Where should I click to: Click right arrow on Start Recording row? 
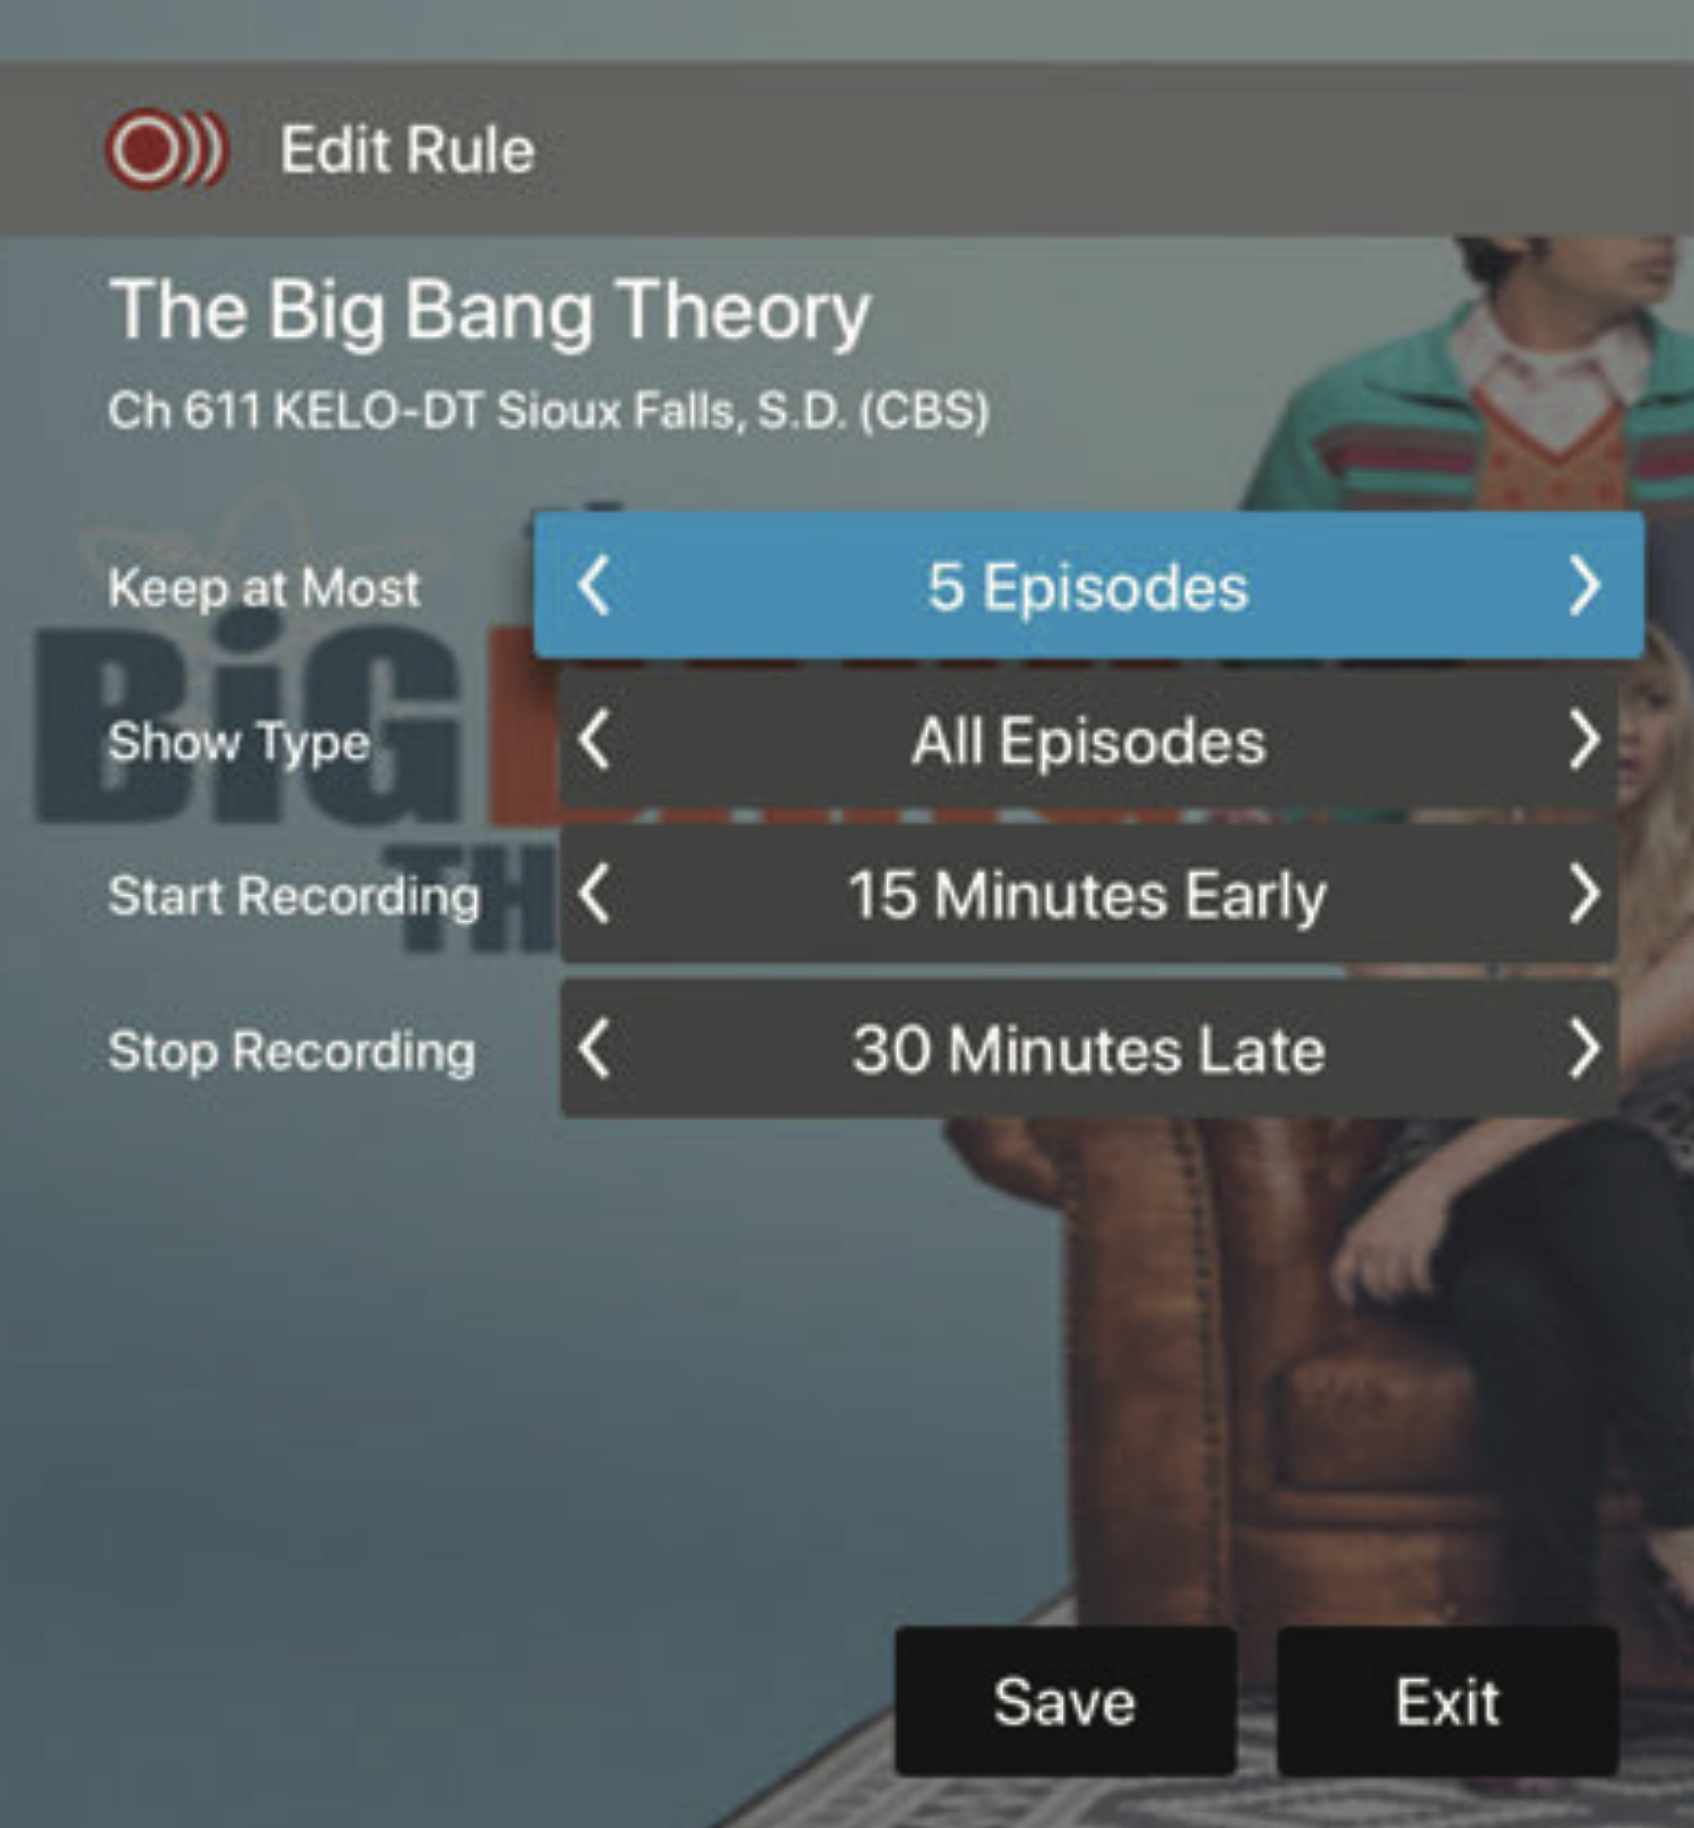[1584, 895]
